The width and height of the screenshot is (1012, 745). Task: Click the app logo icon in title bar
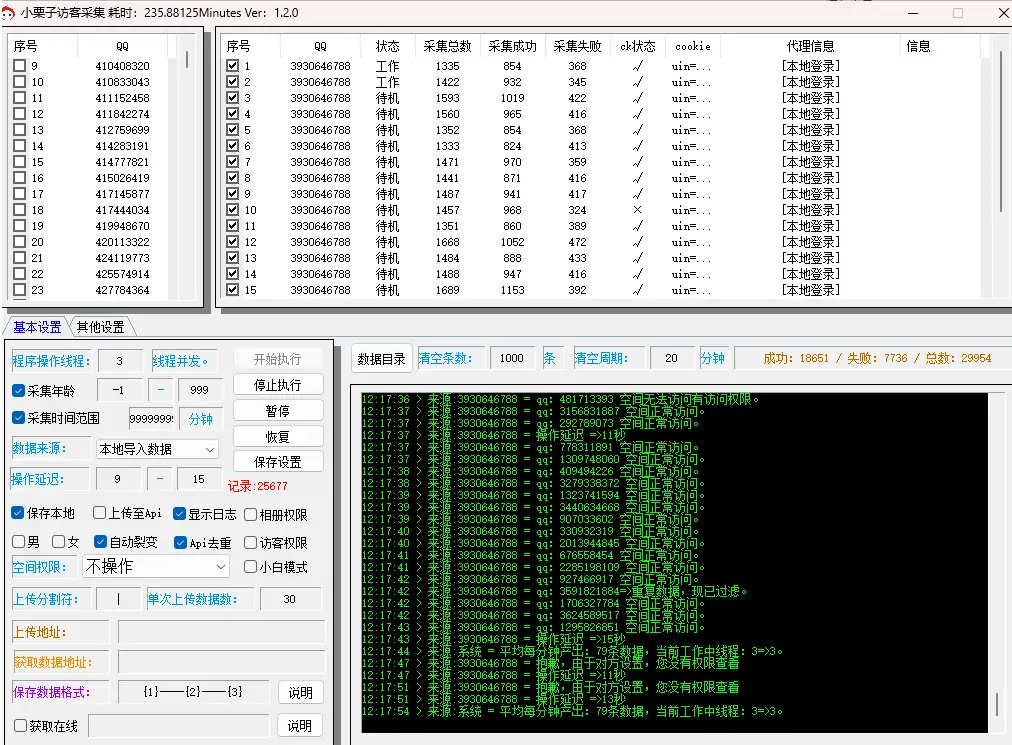click(8, 13)
